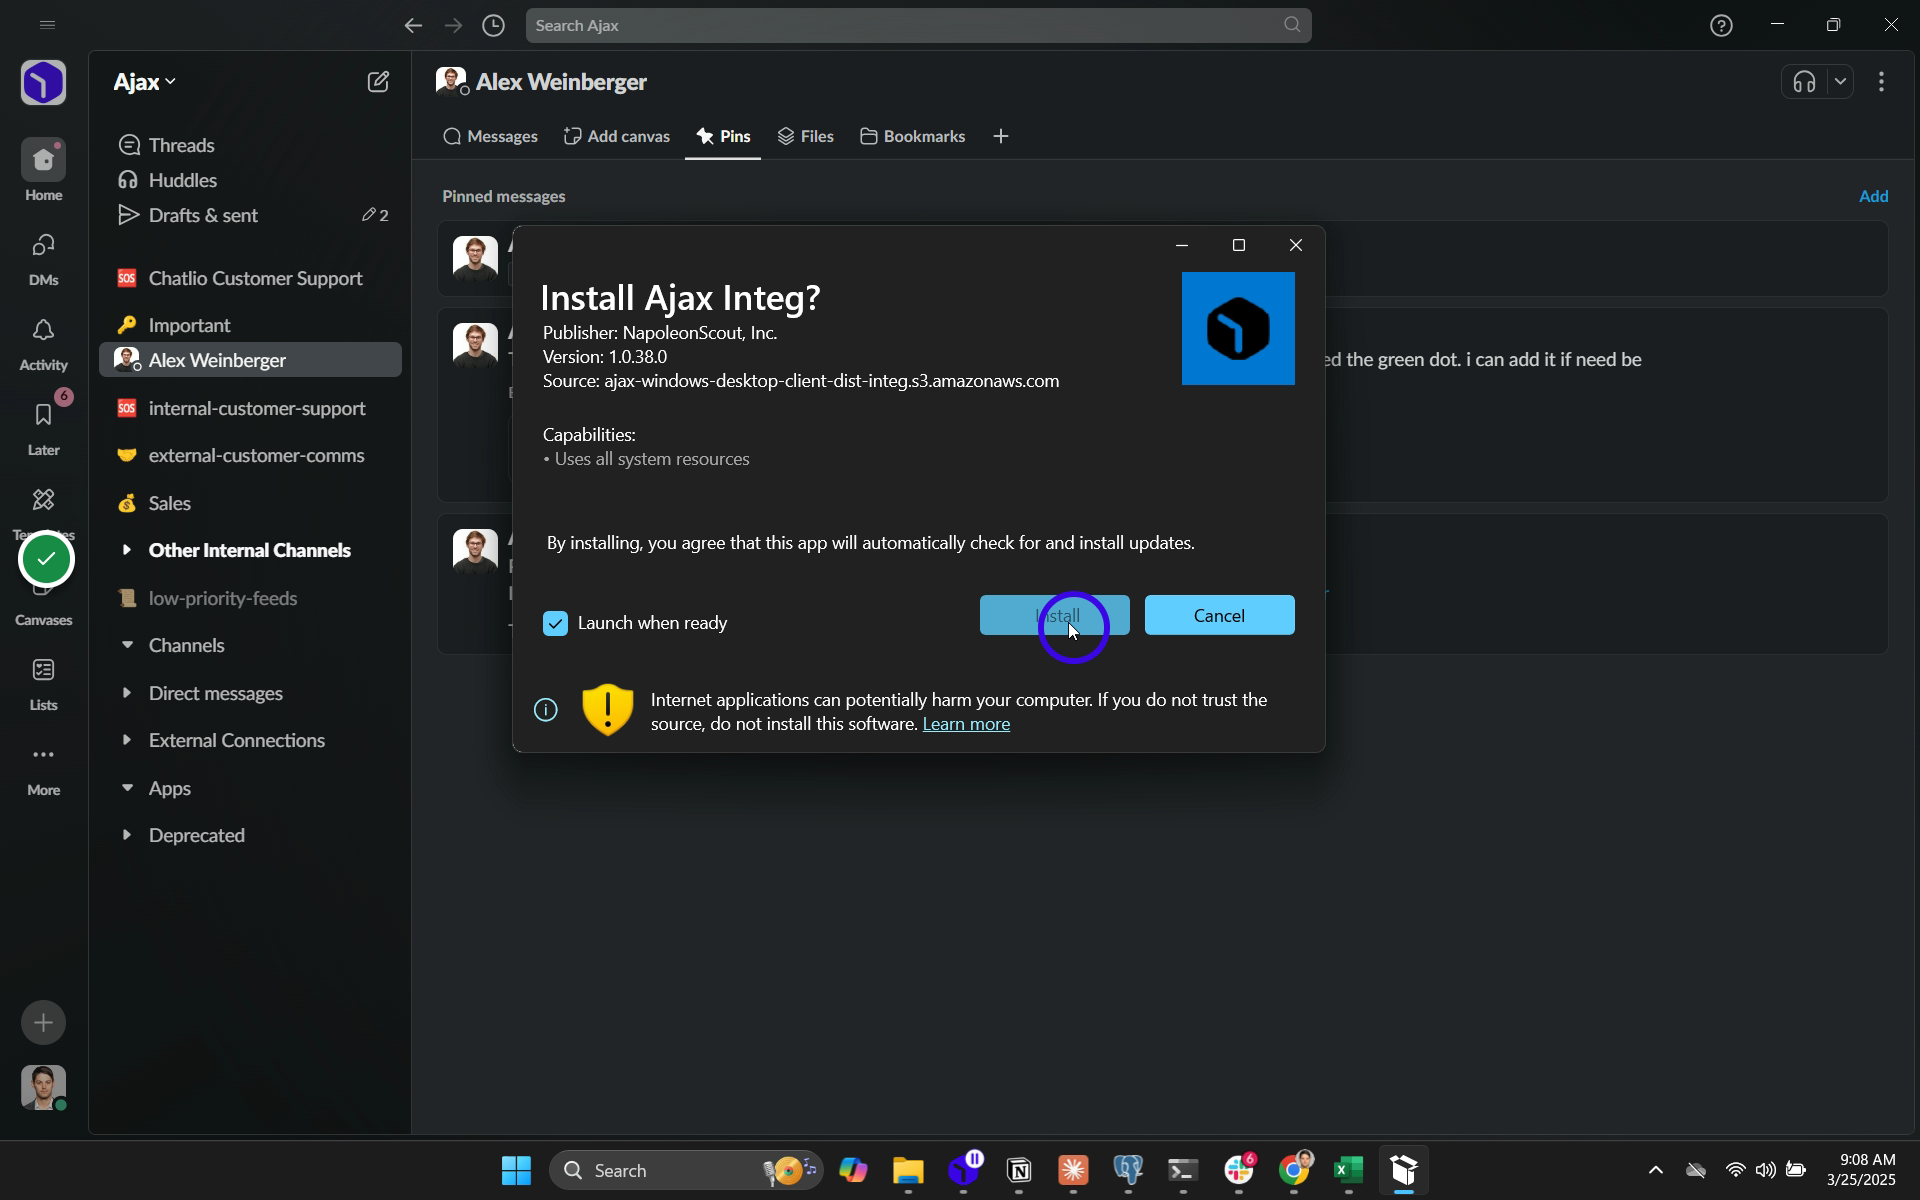Open the Bookmarks tab

click(912, 136)
